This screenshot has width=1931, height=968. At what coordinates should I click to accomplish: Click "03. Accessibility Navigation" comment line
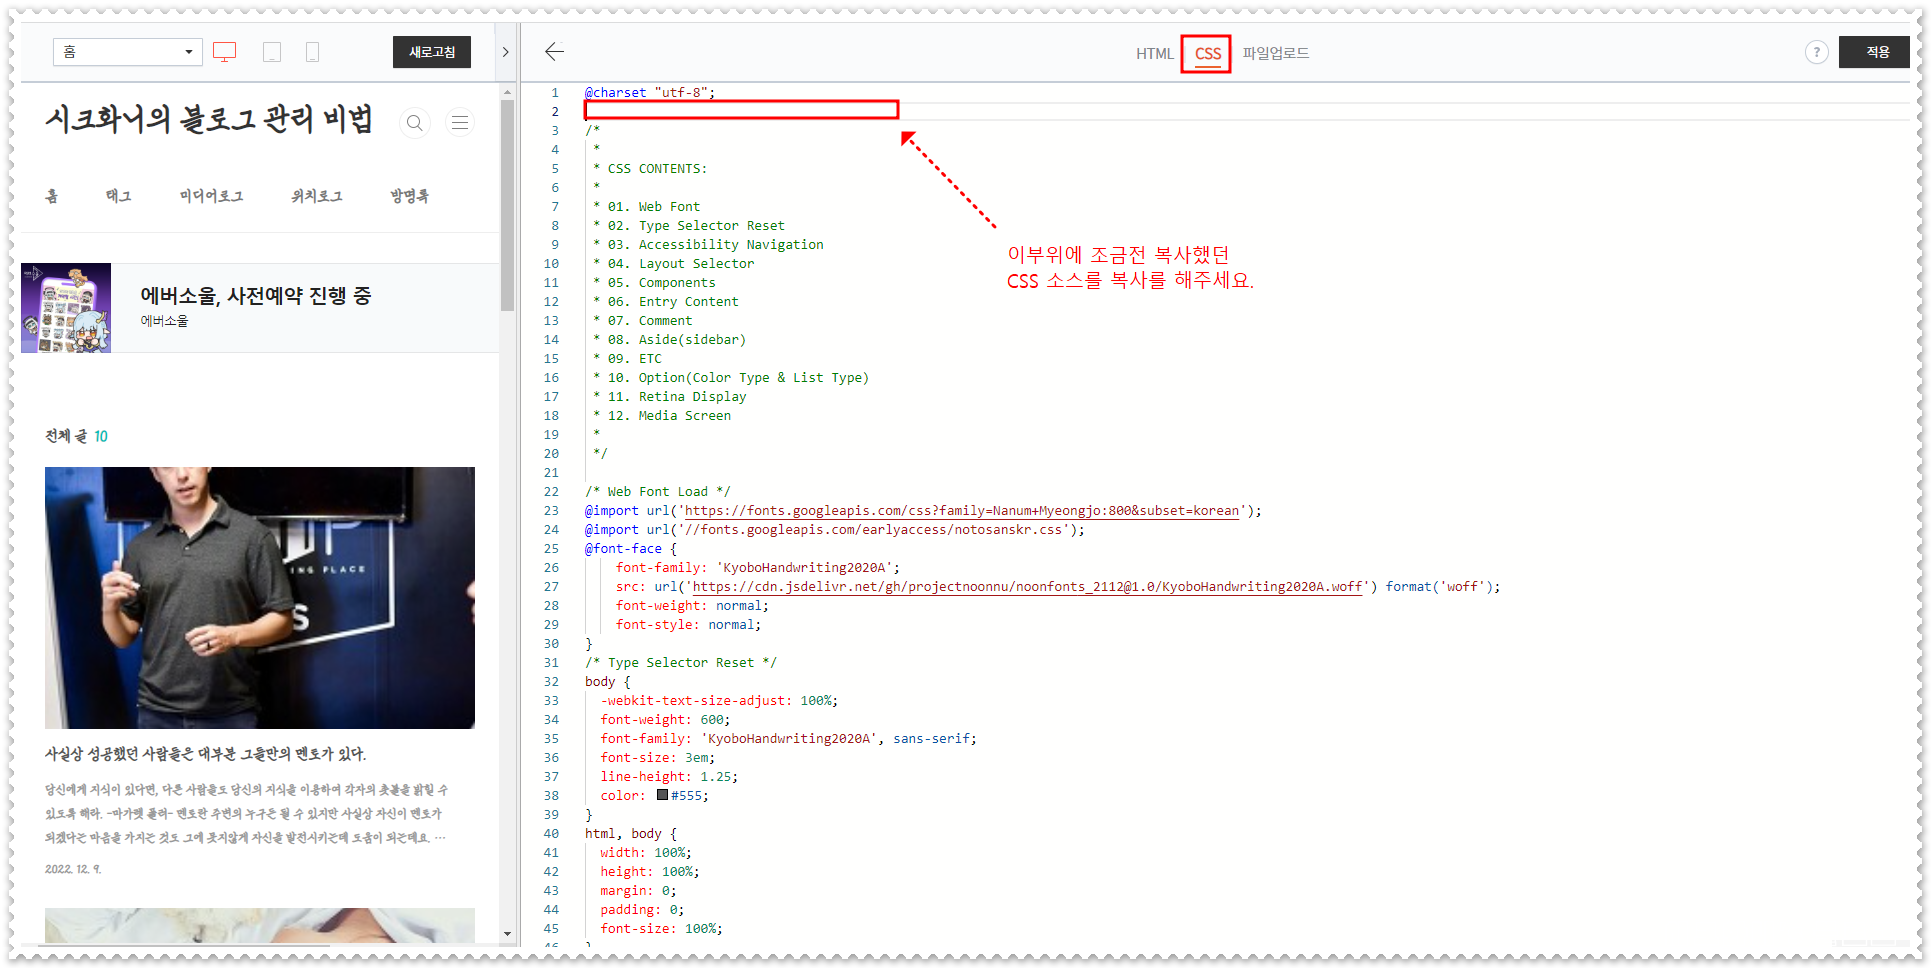tap(709, 244)
